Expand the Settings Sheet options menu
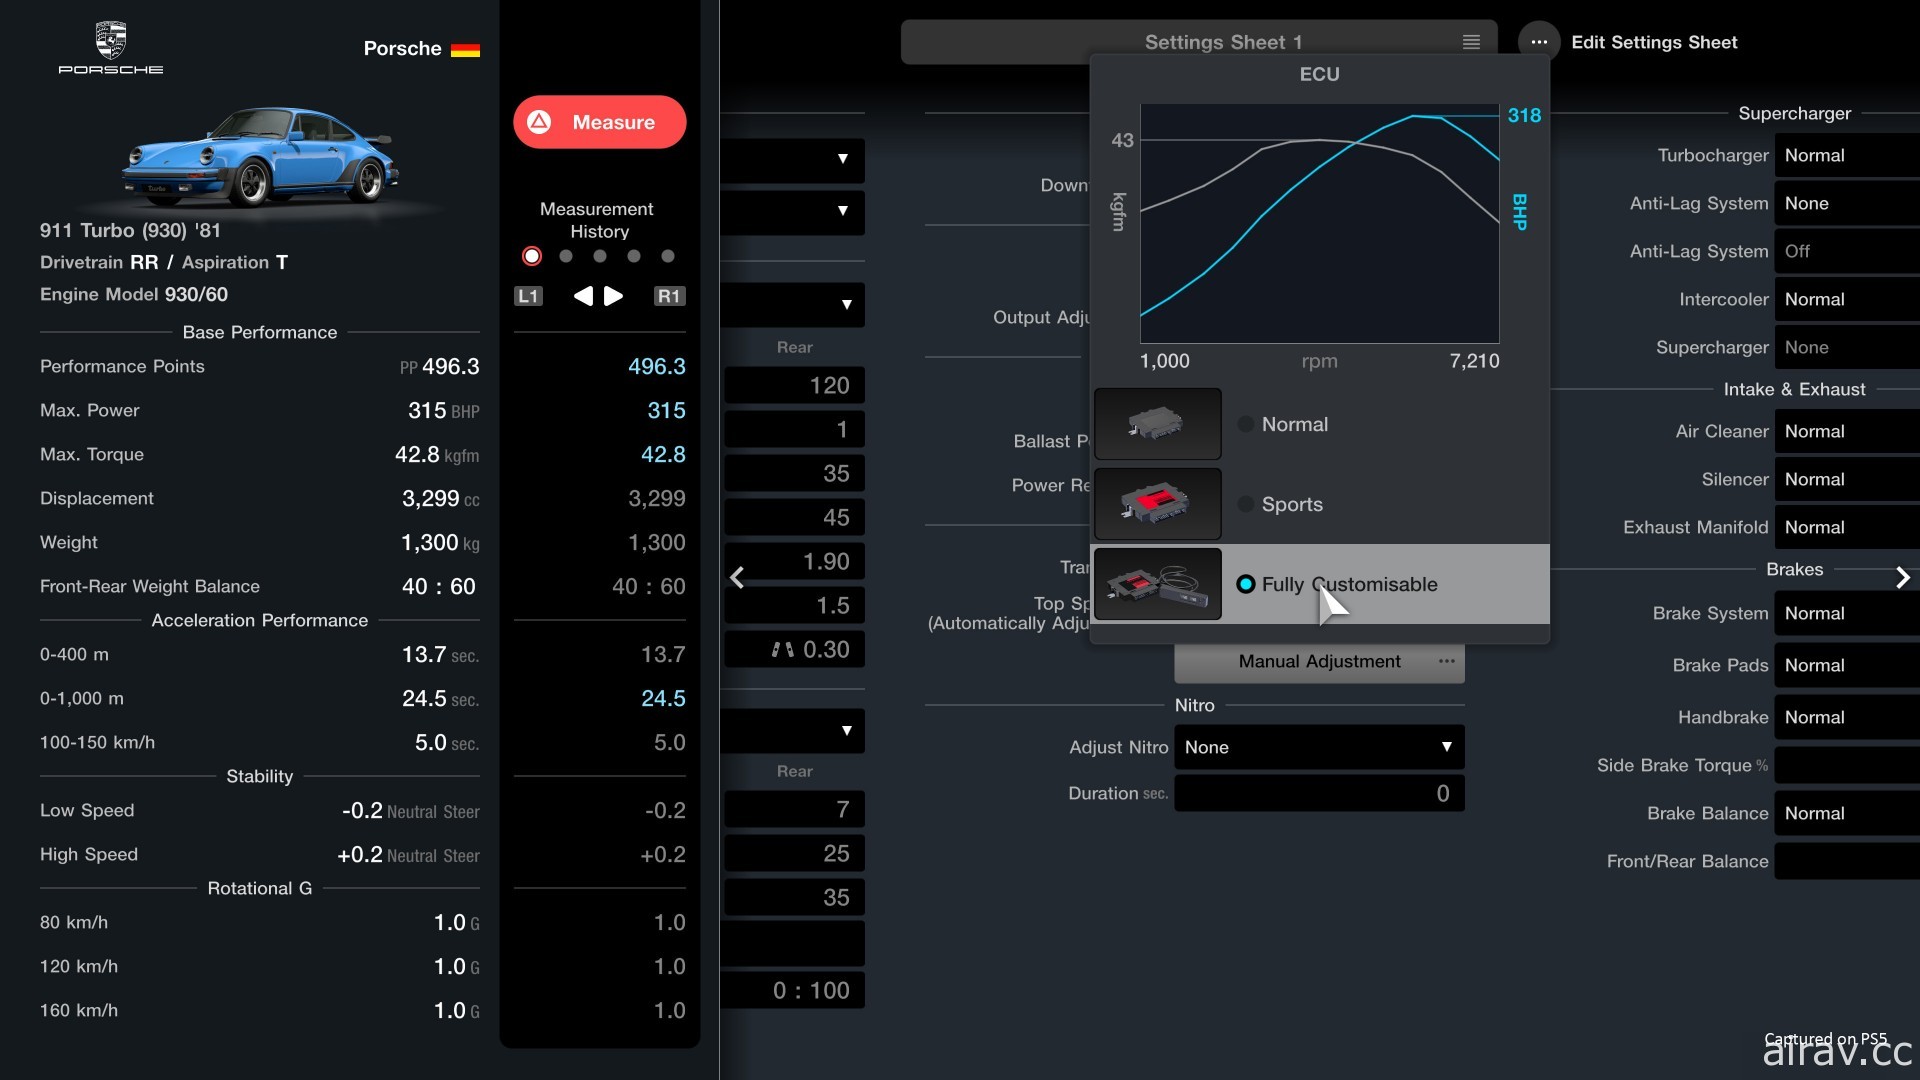This screenshot has width=1920, height=1080. point(1536,42)
